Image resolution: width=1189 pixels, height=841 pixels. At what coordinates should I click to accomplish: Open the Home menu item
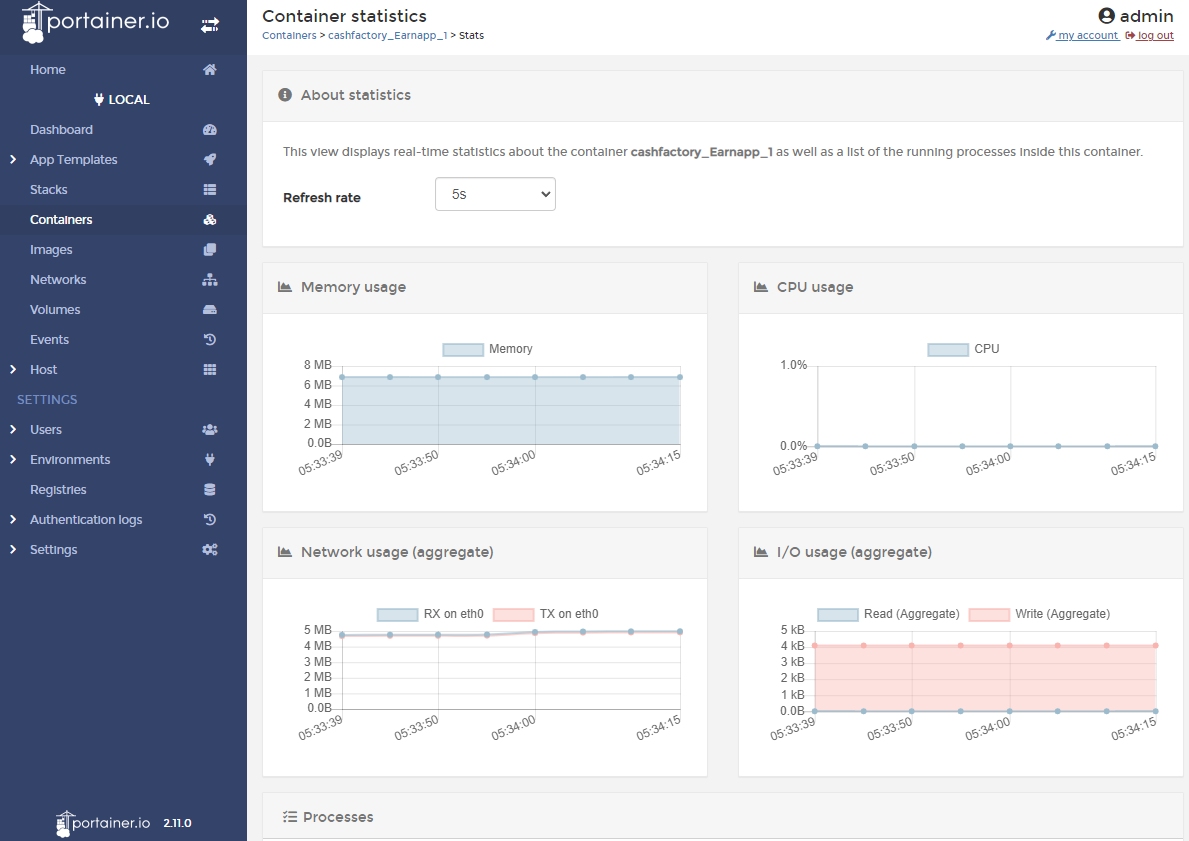[48, 70]
